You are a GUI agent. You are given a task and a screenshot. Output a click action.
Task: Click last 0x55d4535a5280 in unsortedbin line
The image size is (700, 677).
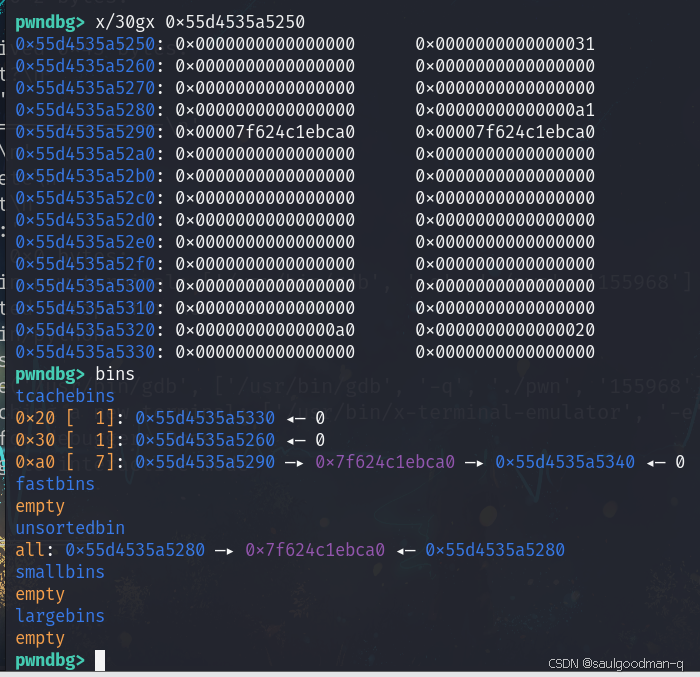click(x=495, y=550)
